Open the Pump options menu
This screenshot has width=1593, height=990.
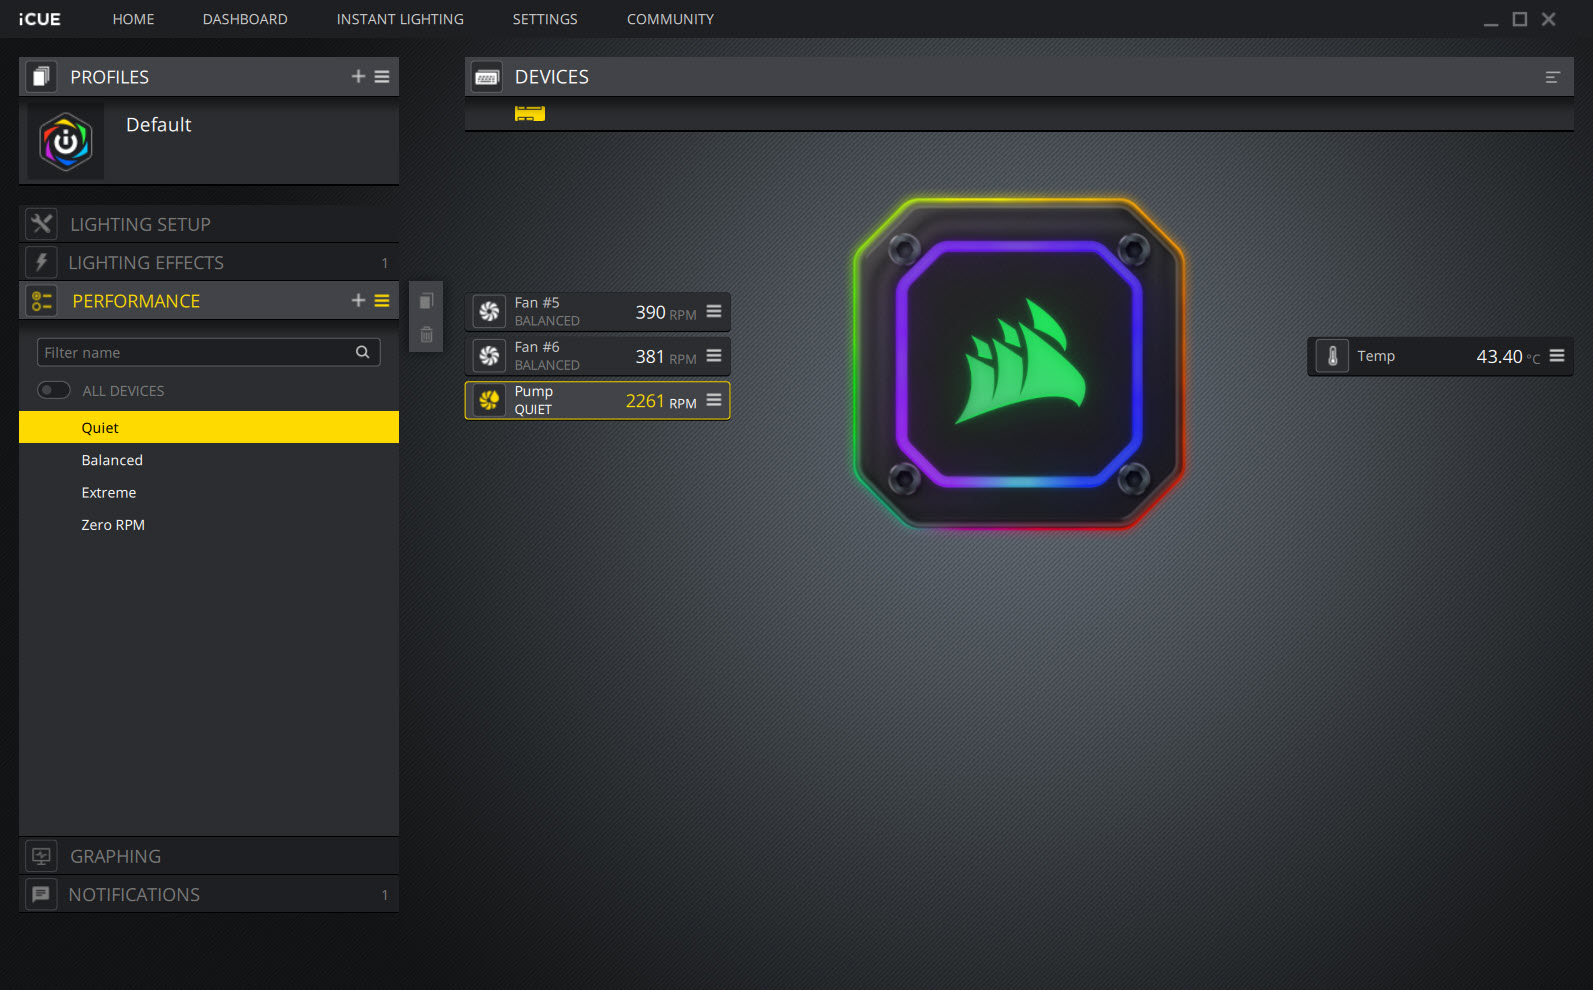tap(714, 399)
